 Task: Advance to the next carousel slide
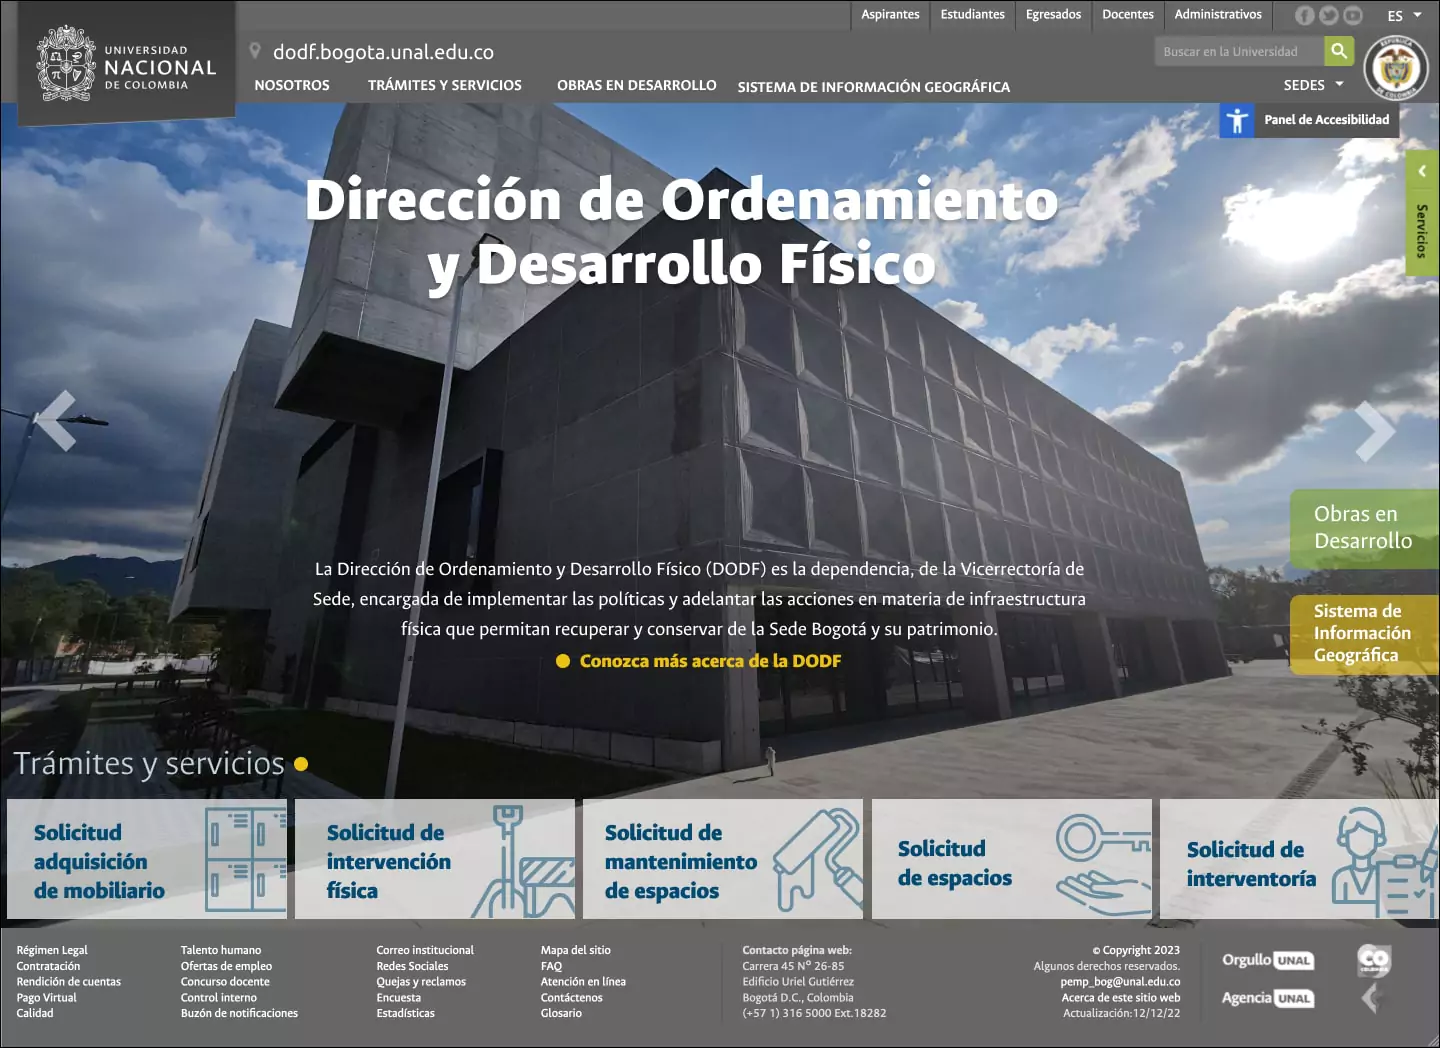tap(1376, 431)
